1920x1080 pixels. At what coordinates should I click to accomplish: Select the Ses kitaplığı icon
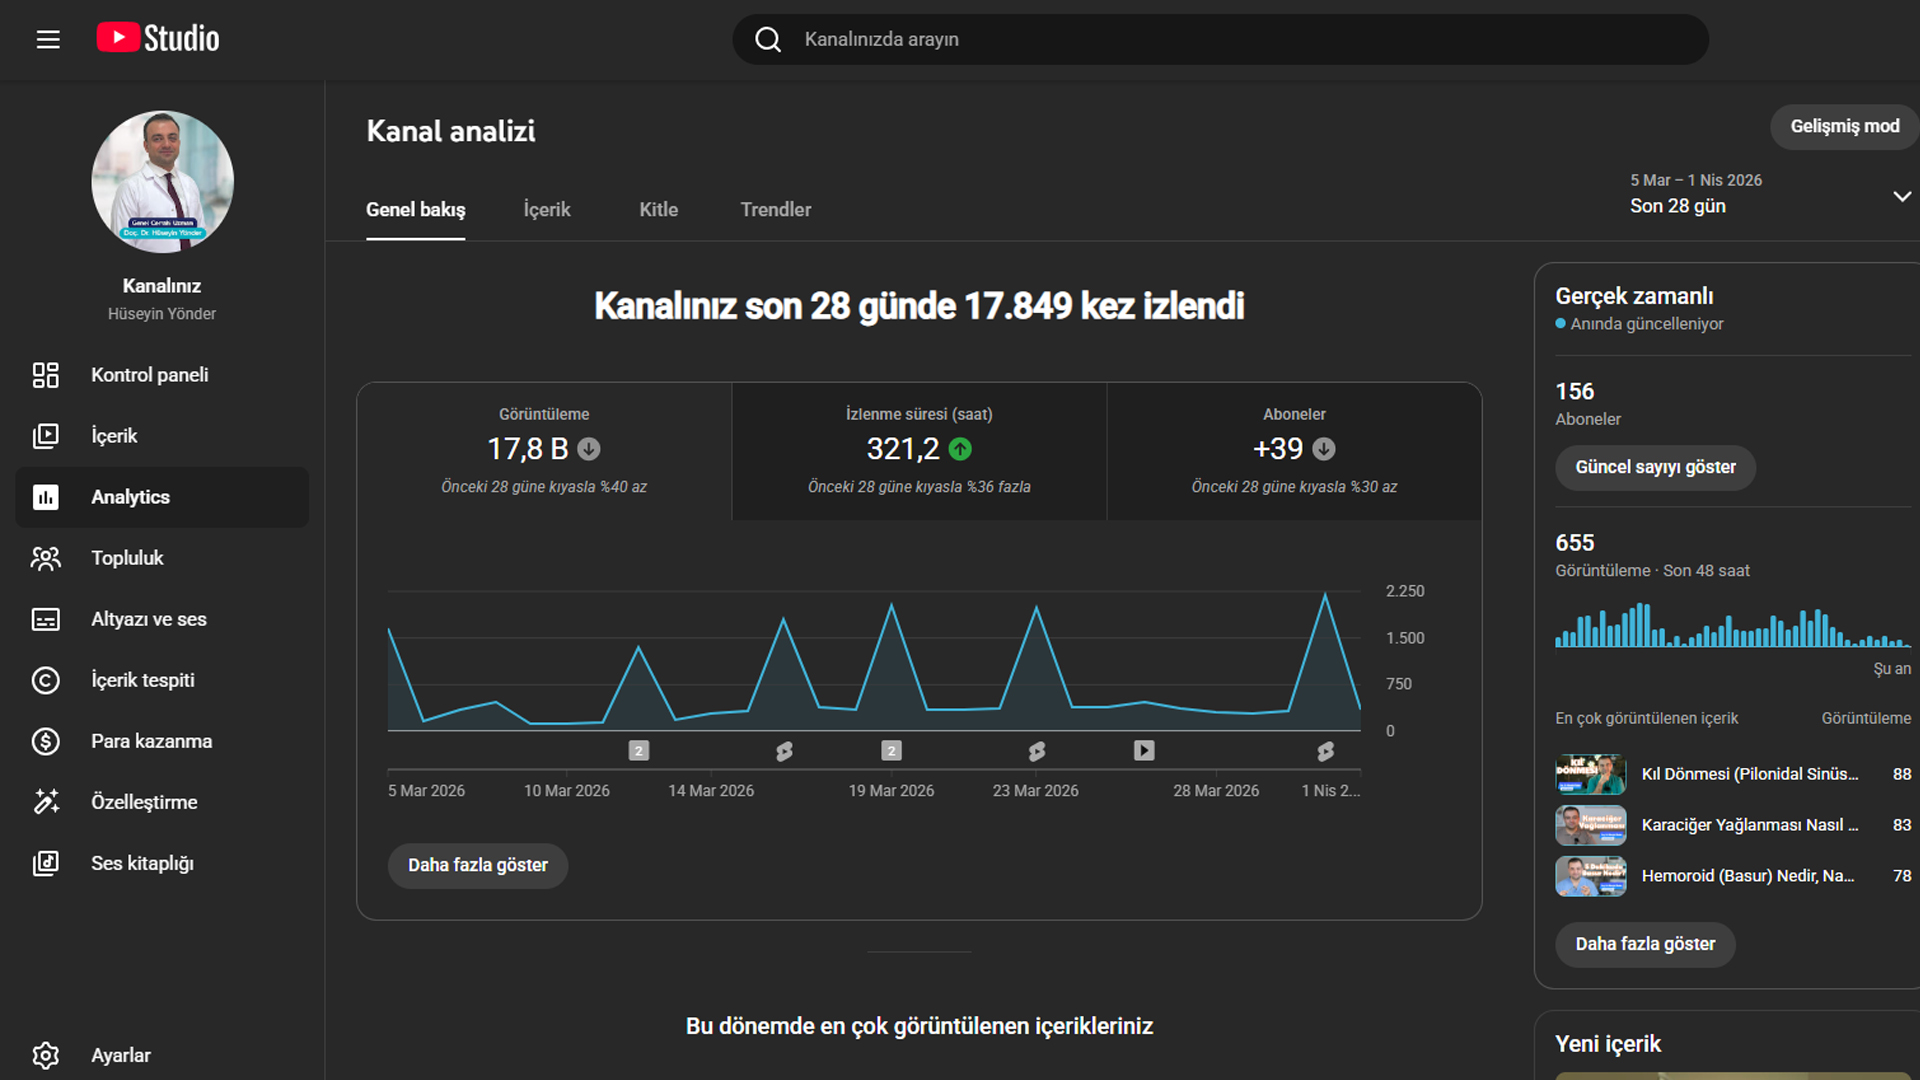coord(46,863)
